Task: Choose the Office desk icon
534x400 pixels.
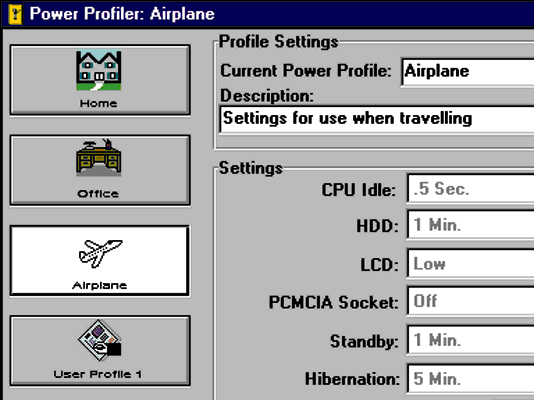Action: 99,157
